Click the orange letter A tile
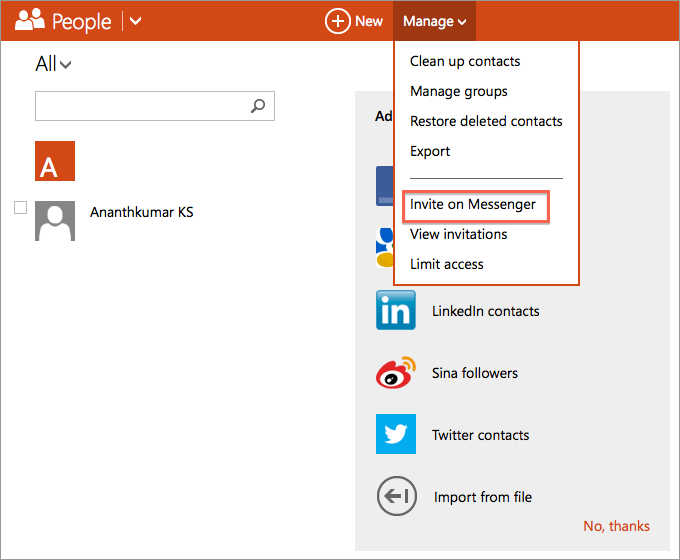The image size is (680, 560). pyautogui.click(x=55, y=161)
